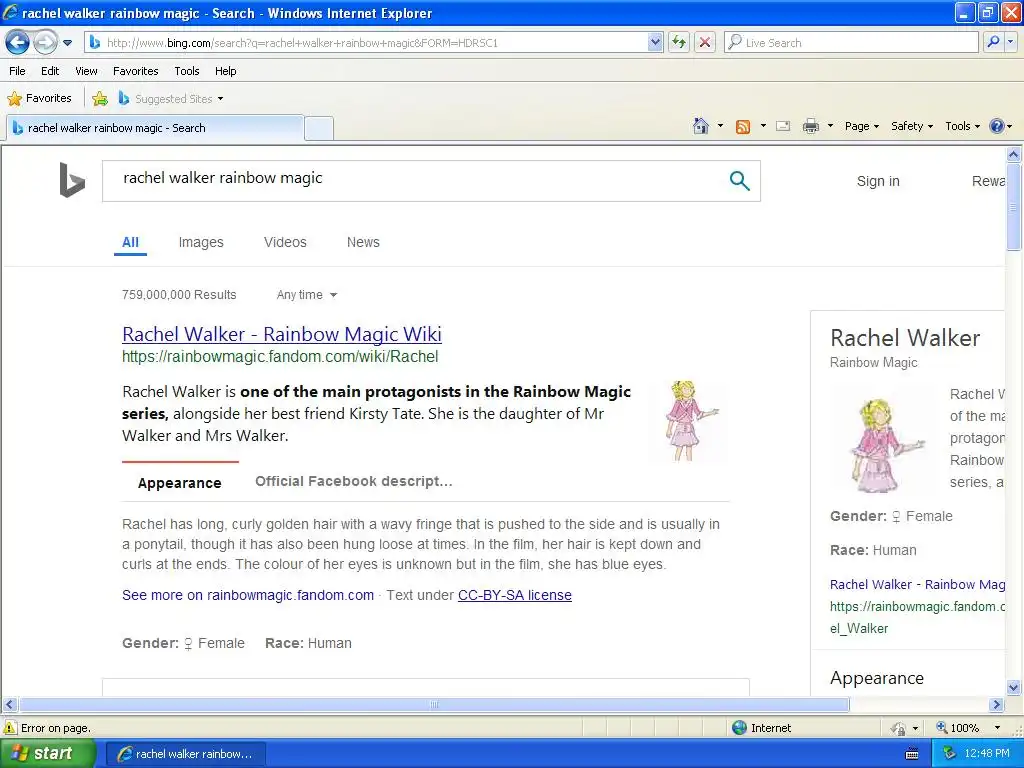1024x768 pixels.
Task: Open sidebar Rachel Walker - Rainbow Mag link
Action: (x=918, y=585)
